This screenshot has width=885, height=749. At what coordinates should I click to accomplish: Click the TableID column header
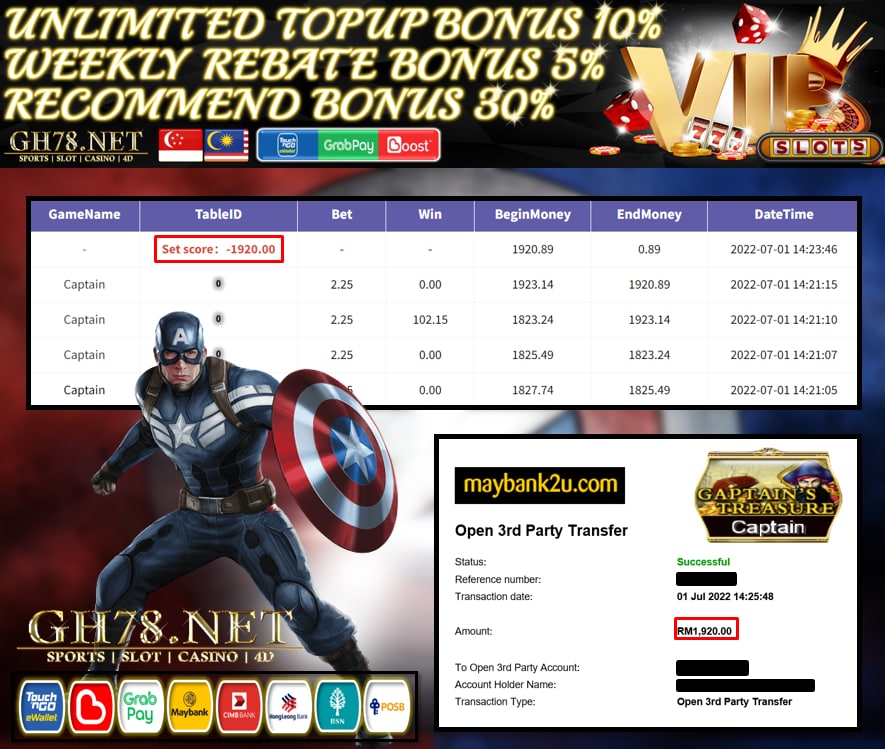[x=218, y=214]
